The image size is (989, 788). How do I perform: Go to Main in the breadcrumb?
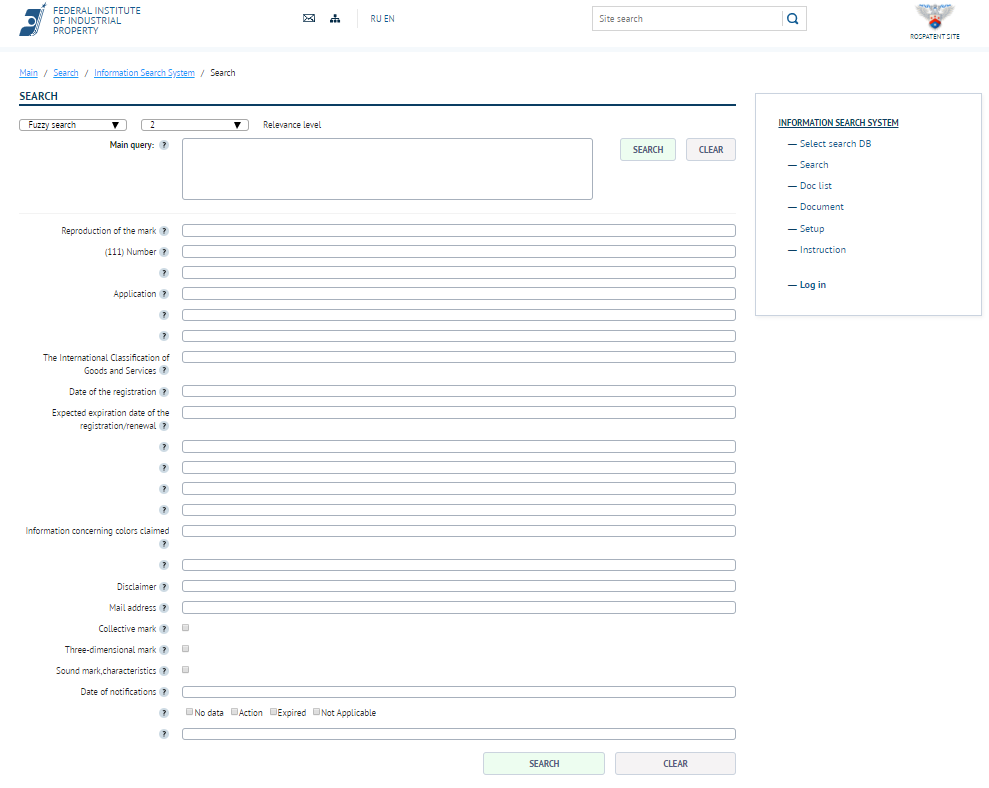tap(28, 73)
